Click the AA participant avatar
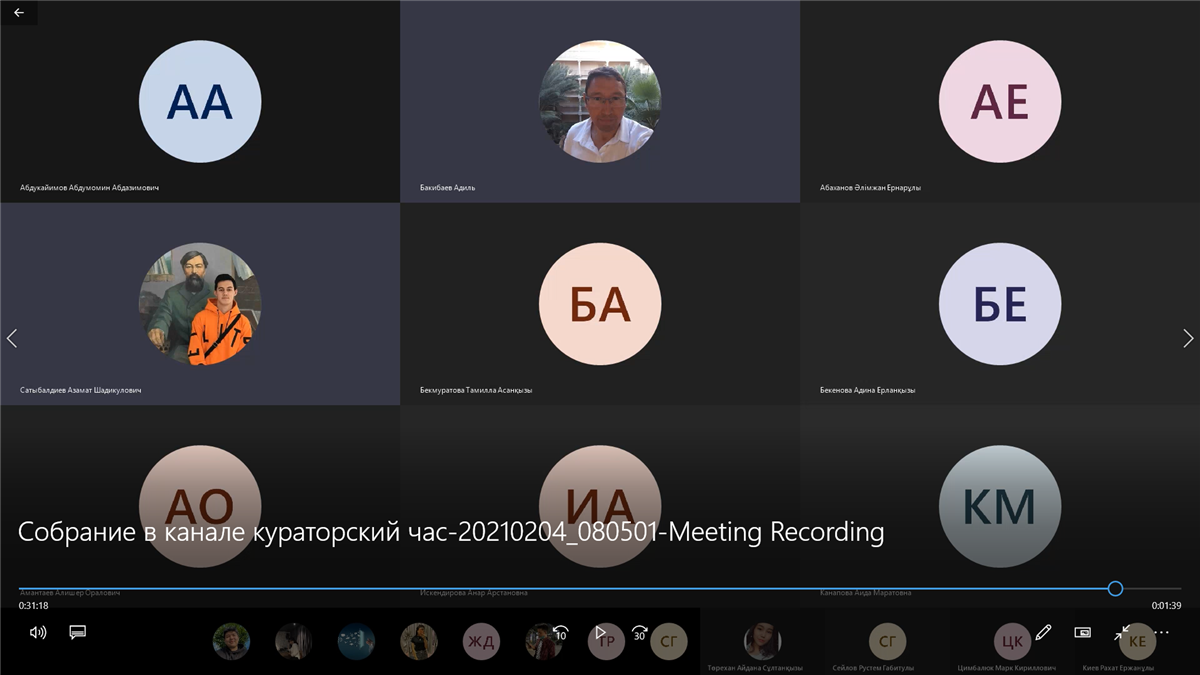The height and width of the screenshot is (675, 1200). (200, 101)
